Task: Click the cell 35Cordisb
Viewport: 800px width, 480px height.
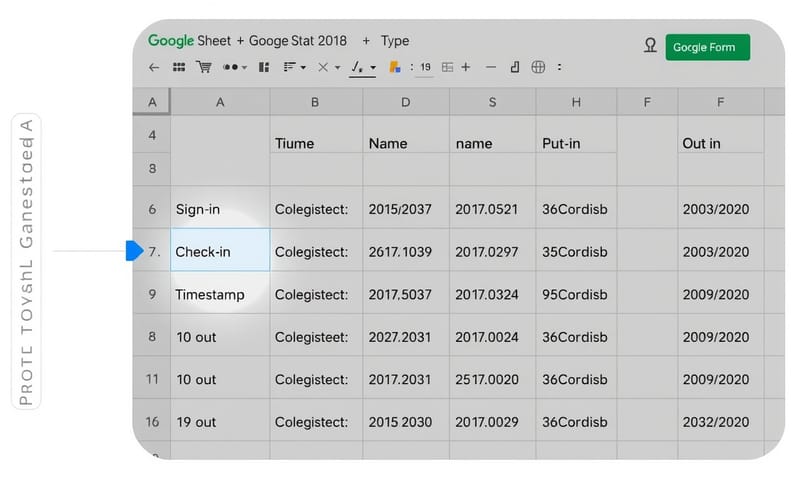Action: [x=576, y=251]
